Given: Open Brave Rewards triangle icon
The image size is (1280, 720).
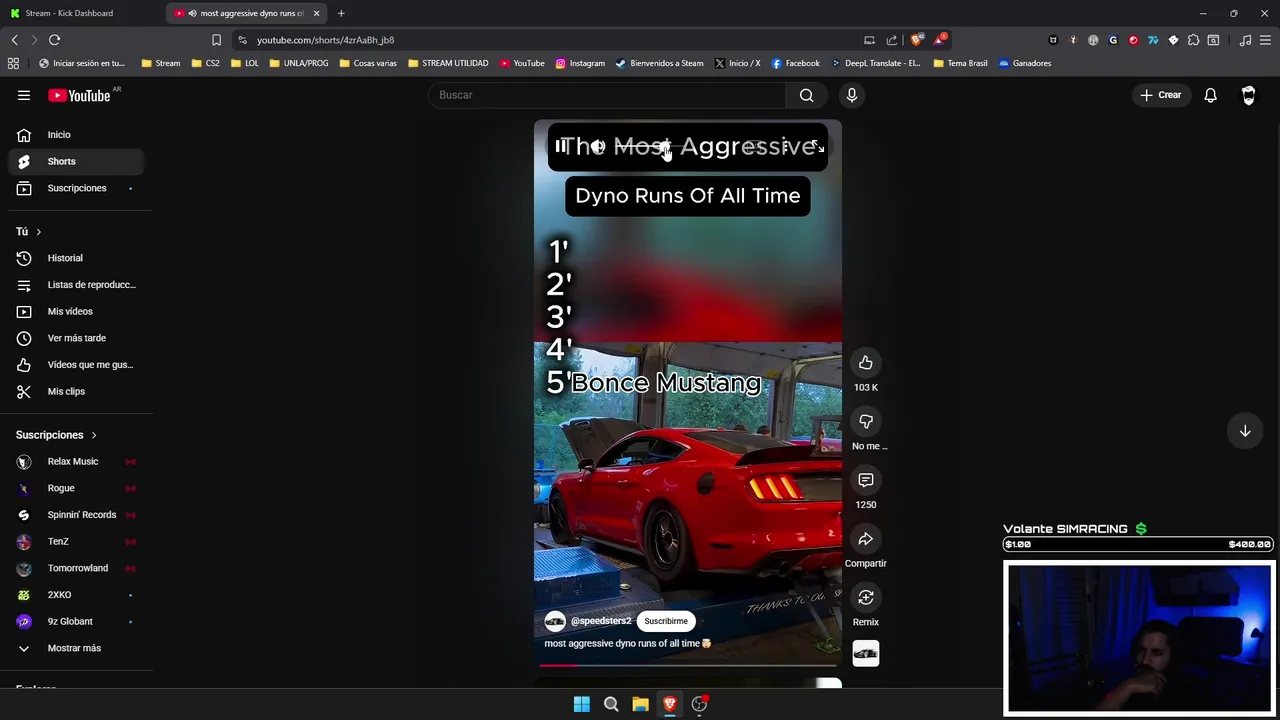Looking at the screenshot, I should [939, 40].
